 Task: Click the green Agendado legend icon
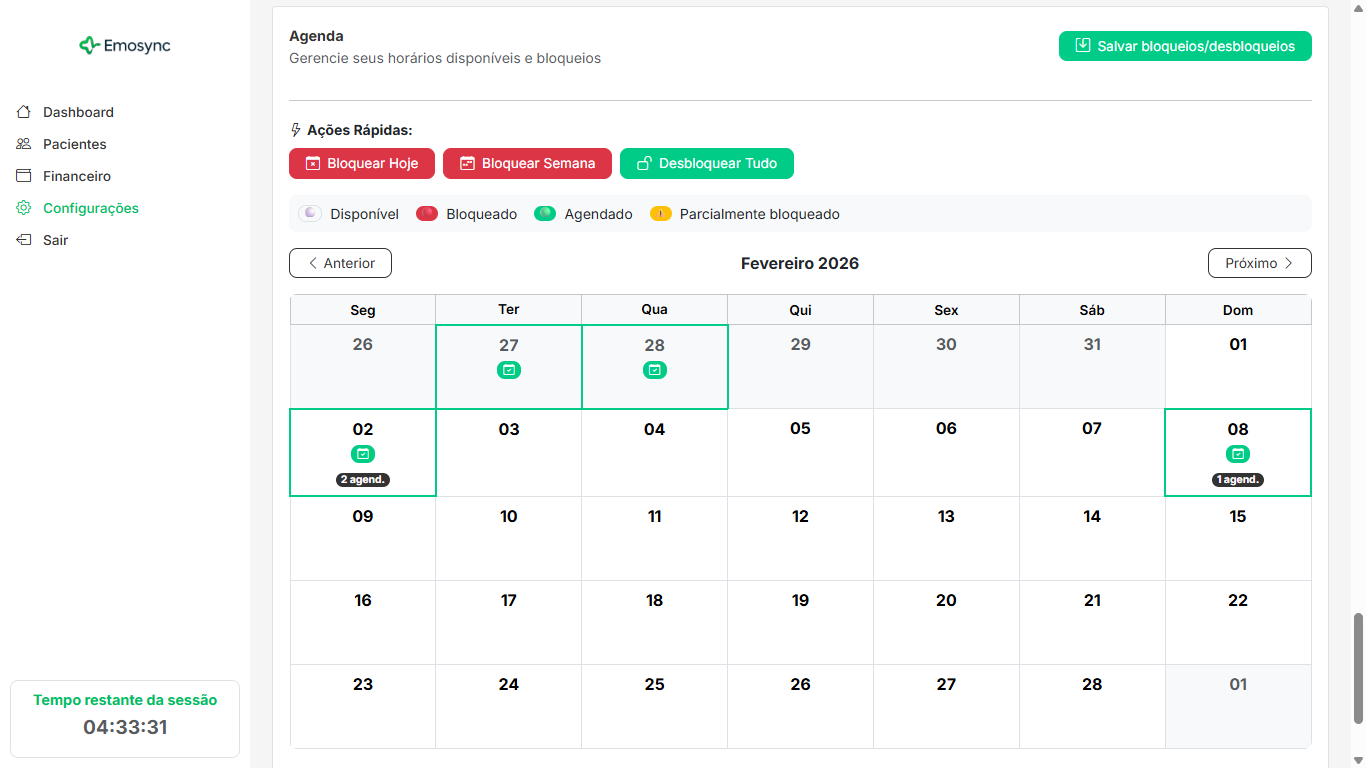pyautogui.click(x=545, y=214)
